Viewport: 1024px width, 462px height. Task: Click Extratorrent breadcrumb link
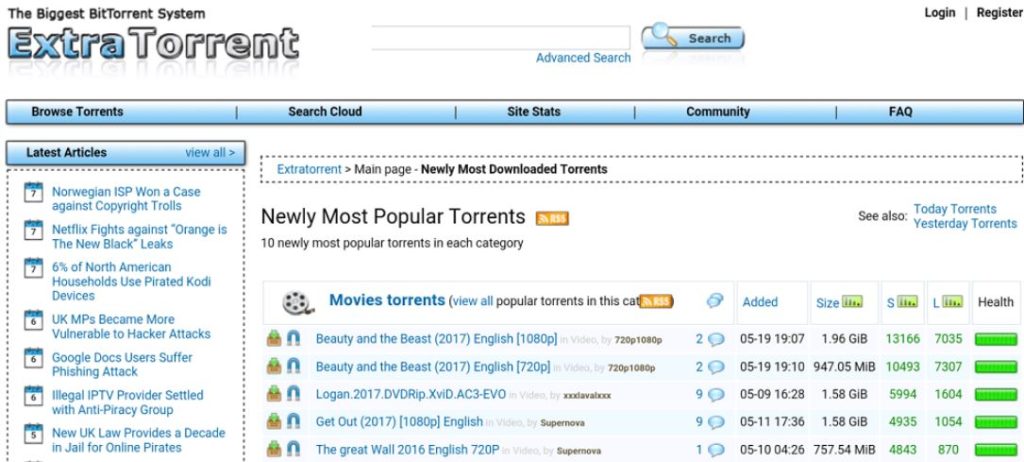pos(309,169)
